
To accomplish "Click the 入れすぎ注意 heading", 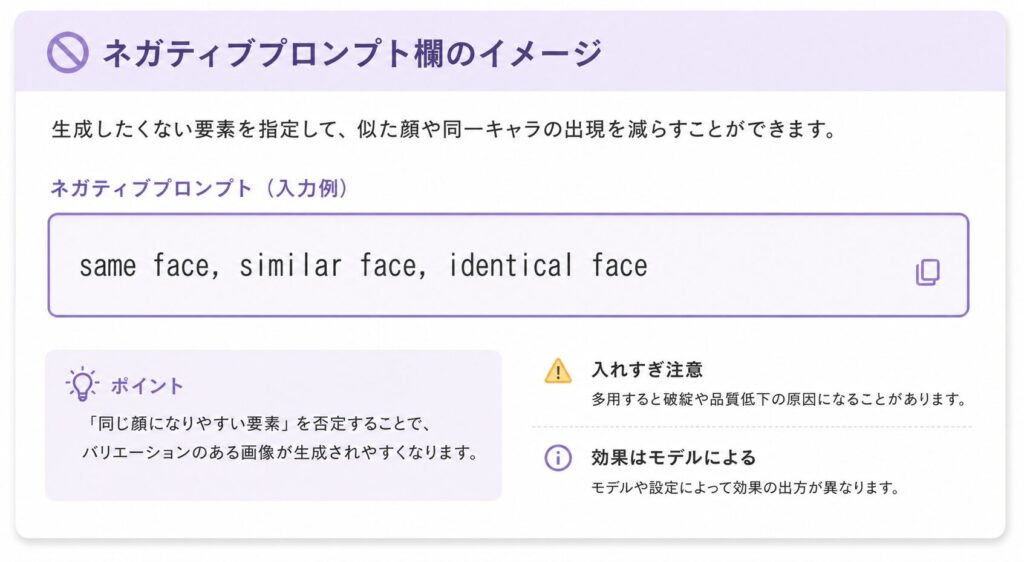I will tap(647, 370).
